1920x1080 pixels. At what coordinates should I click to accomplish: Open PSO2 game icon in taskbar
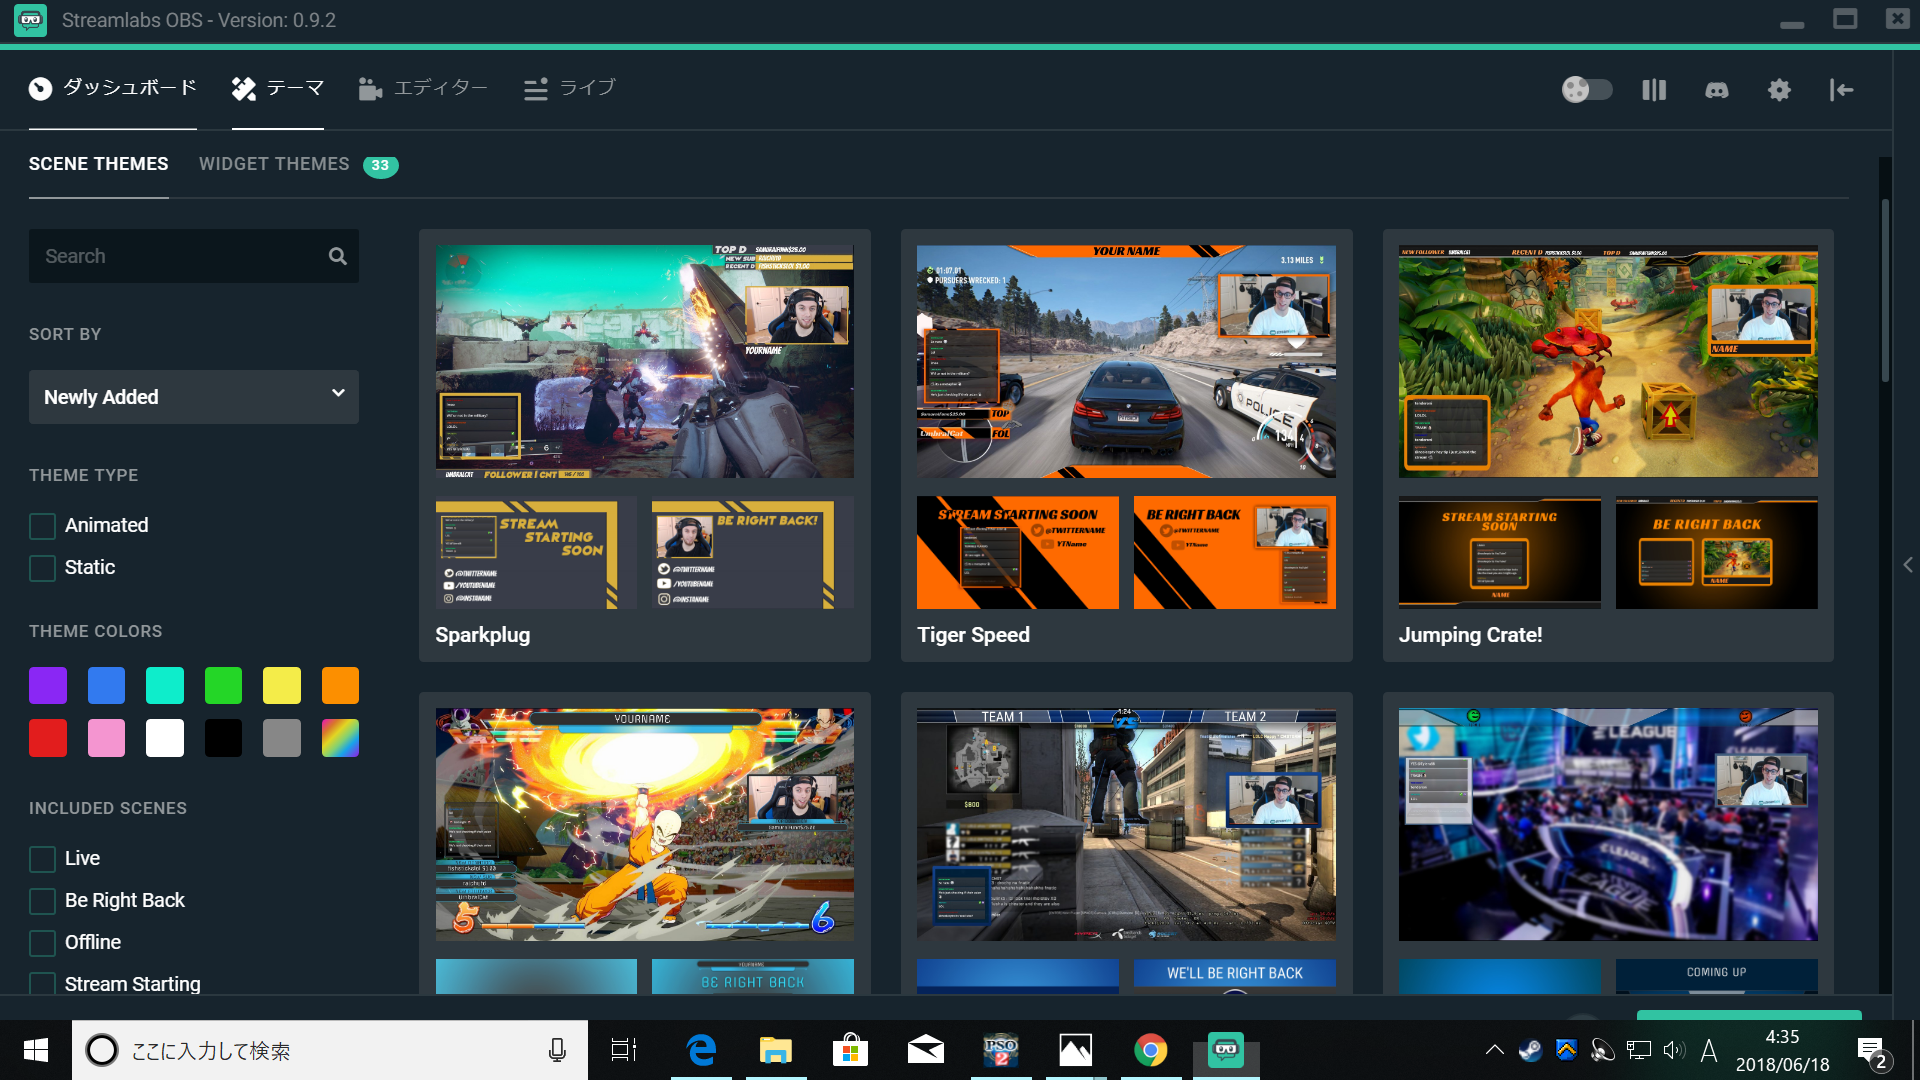[x=1001, y=1050]
